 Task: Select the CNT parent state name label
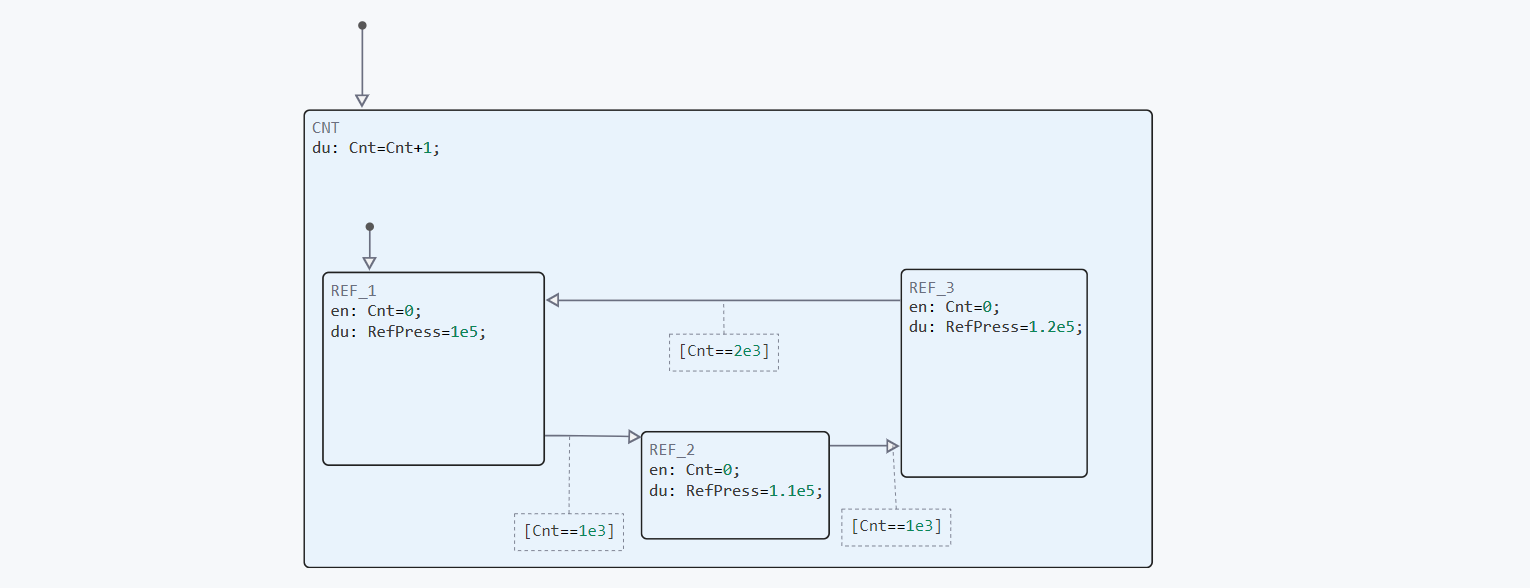tap(326, 128)
